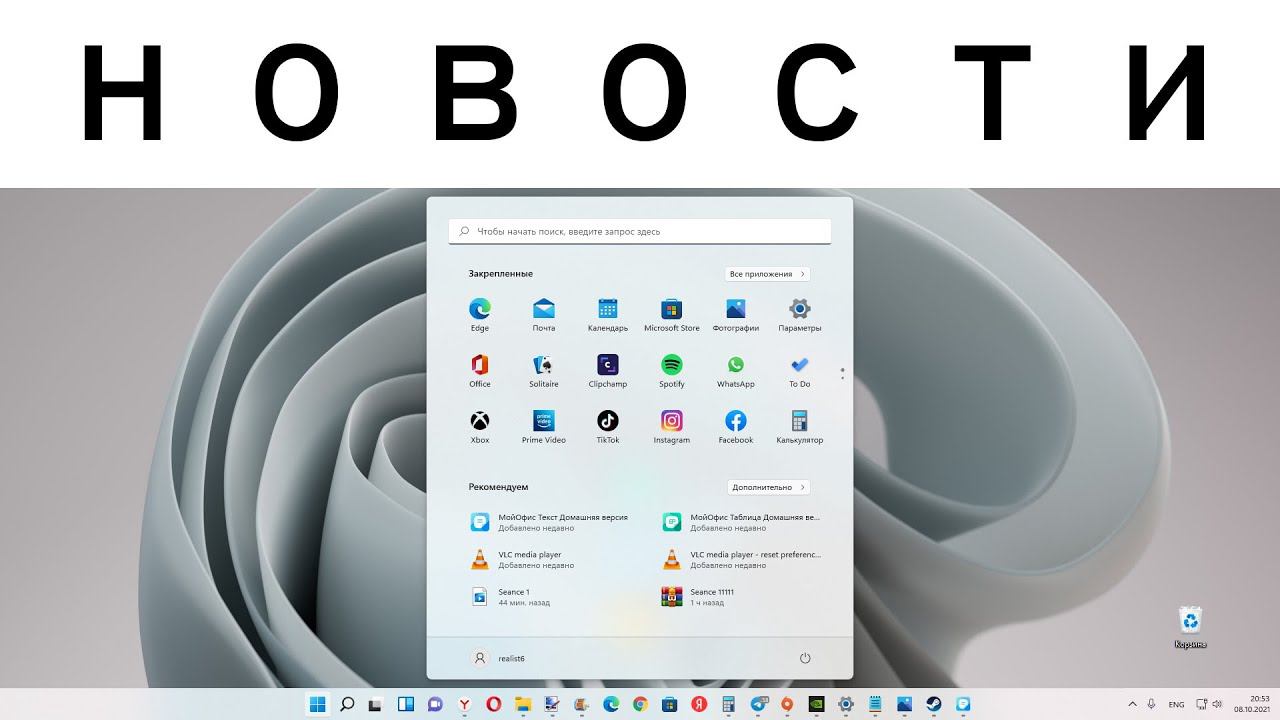Launch the Office app
Viewport: 1280px width, 720px height.
[x=480, y=370]
